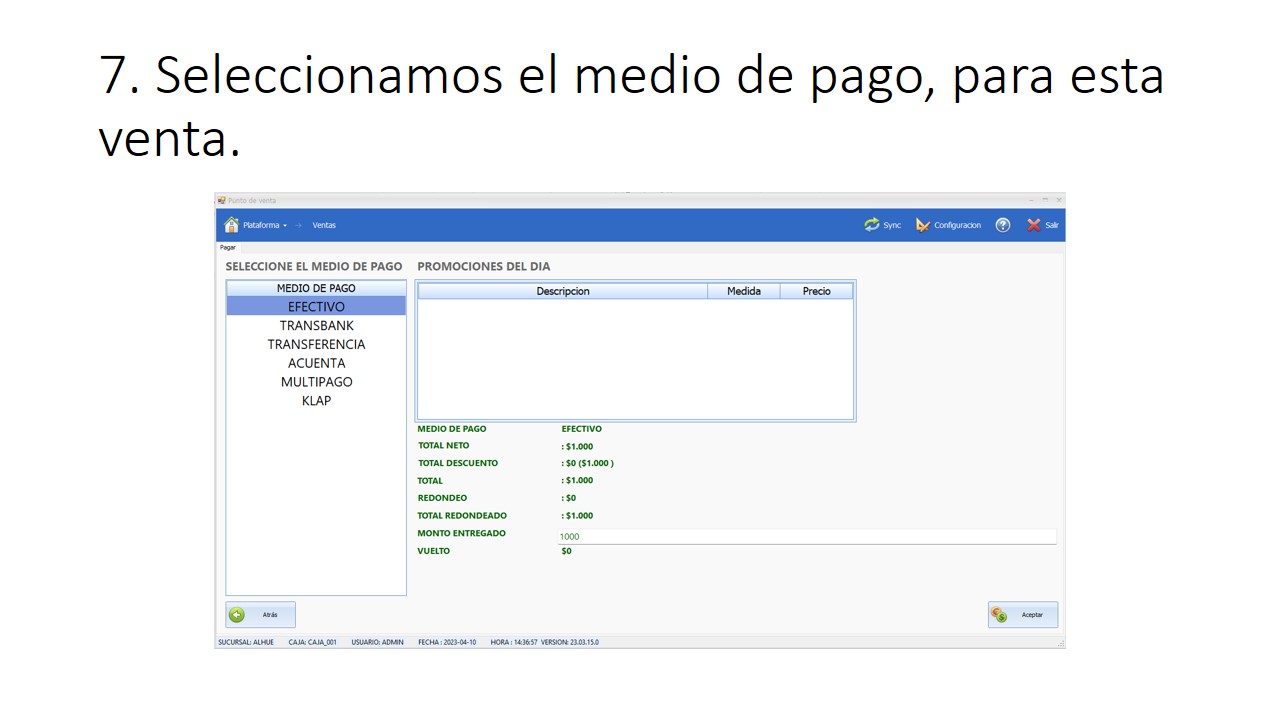Select TRANSFERENCIA payment method

click(316, 344)
